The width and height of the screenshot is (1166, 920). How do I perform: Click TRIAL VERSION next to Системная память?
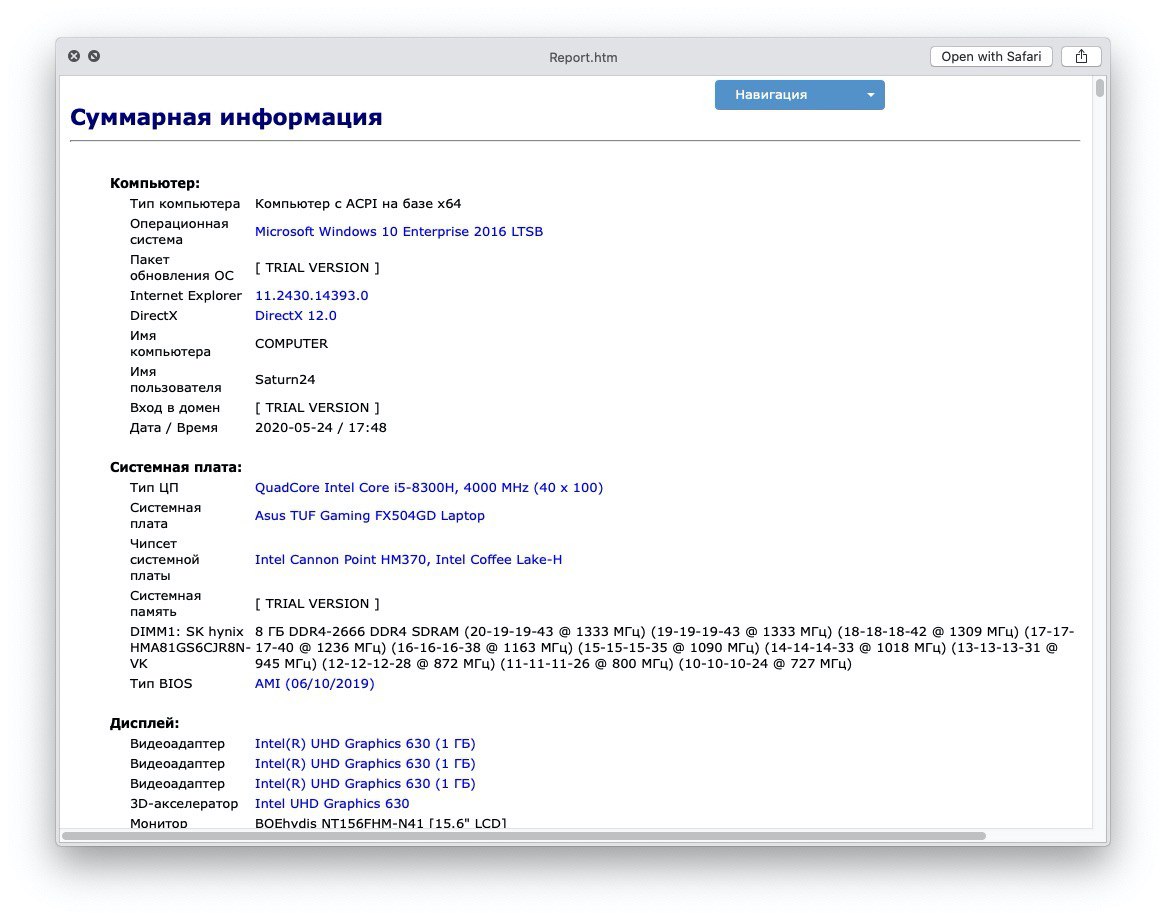pyautogui.click(x=318, y=603)
